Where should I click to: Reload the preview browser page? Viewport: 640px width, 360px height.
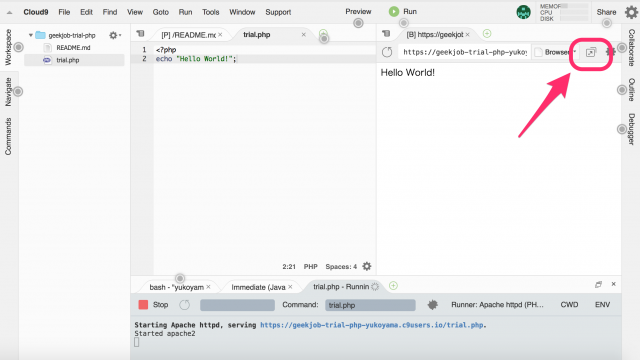coord(387,52)
